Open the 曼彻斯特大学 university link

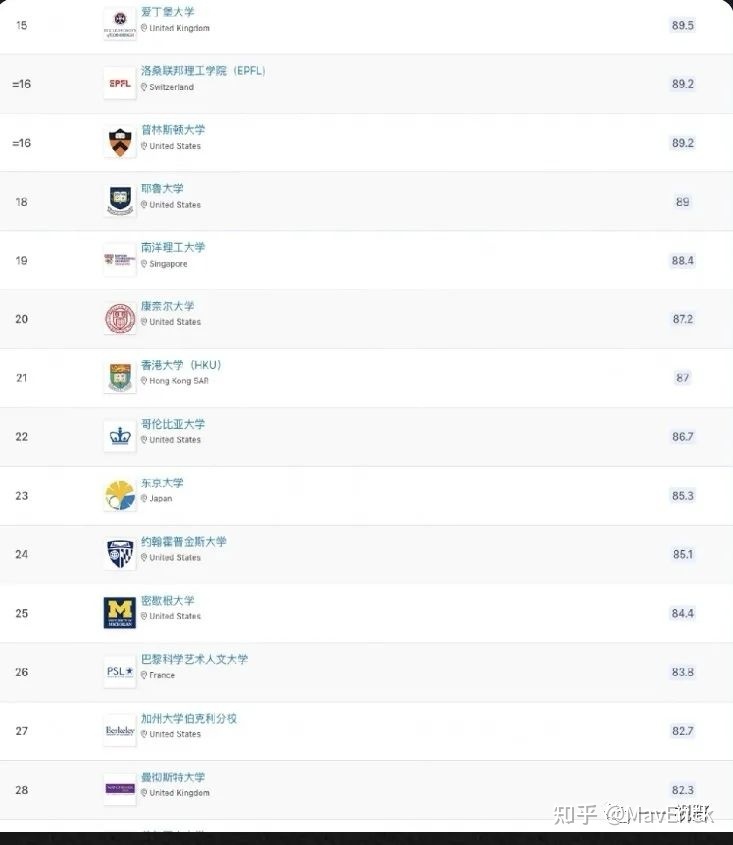[173, 777]
